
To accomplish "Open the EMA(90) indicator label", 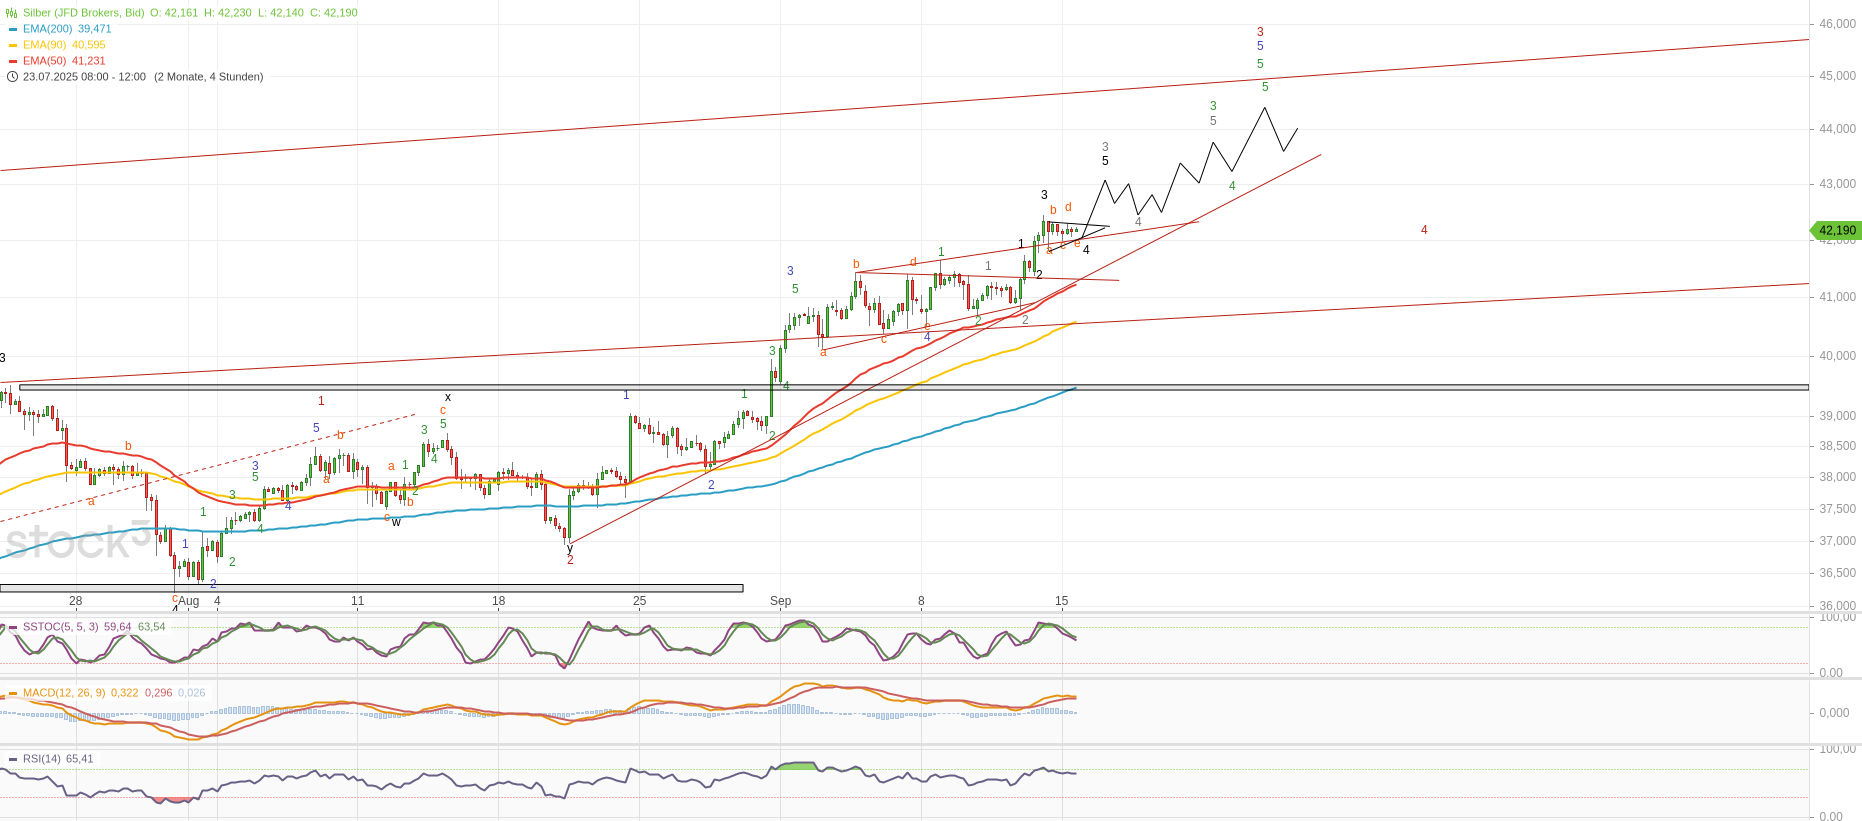I will (x=44, y=45).
